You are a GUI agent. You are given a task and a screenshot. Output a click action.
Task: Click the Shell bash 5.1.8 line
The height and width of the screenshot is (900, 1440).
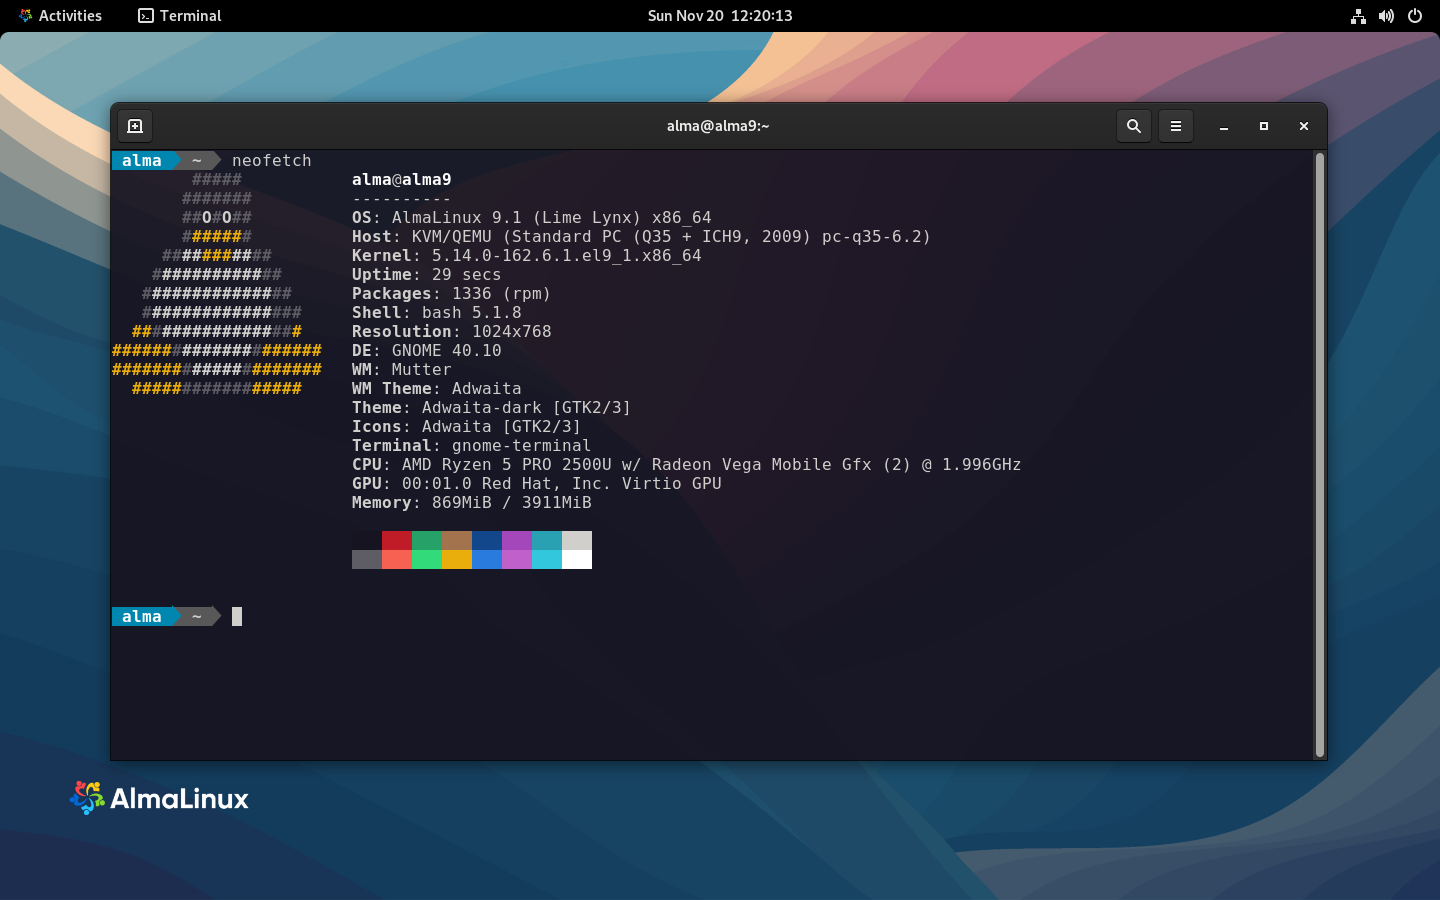[x=437, y=313]
